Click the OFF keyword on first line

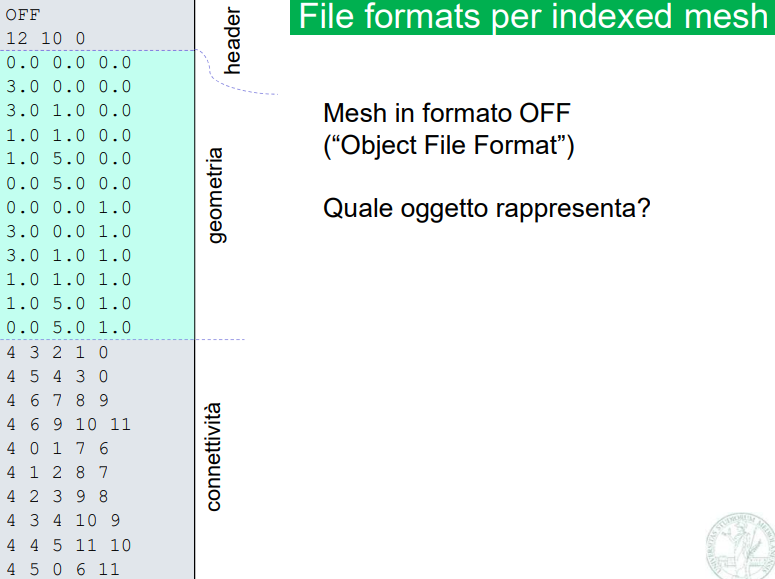click(23, 14)
